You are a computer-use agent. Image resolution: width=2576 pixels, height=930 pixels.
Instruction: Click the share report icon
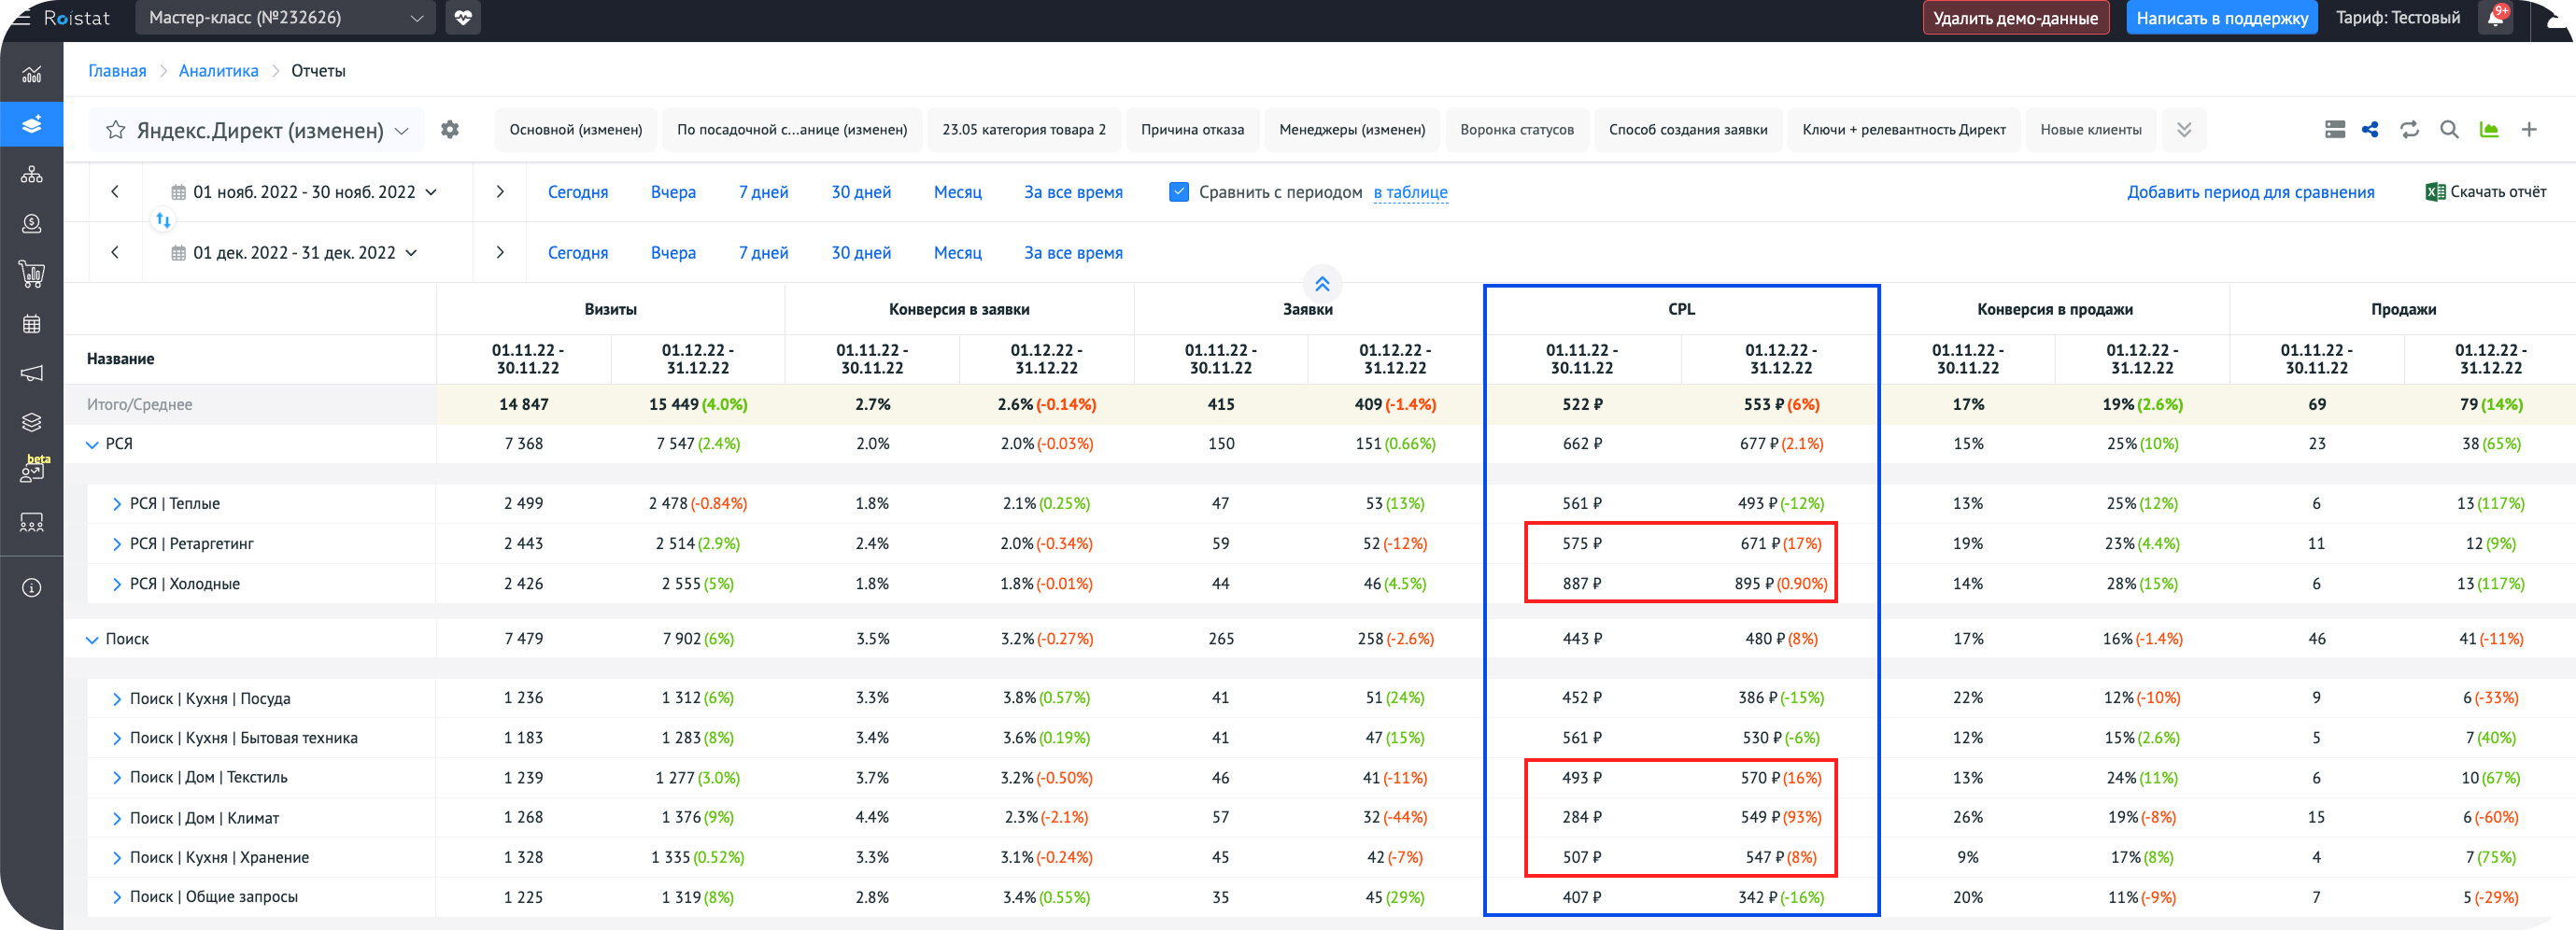[x=2370, y=130]
